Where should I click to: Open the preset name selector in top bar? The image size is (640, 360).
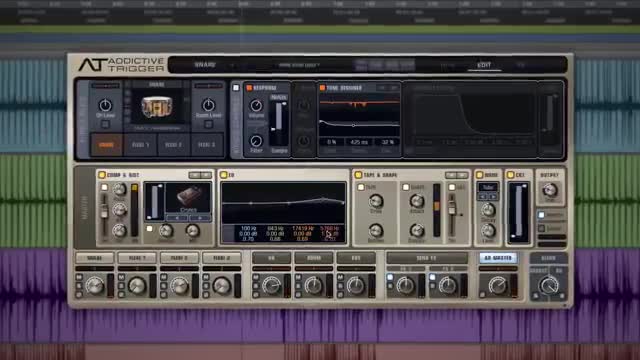[299, 65]
